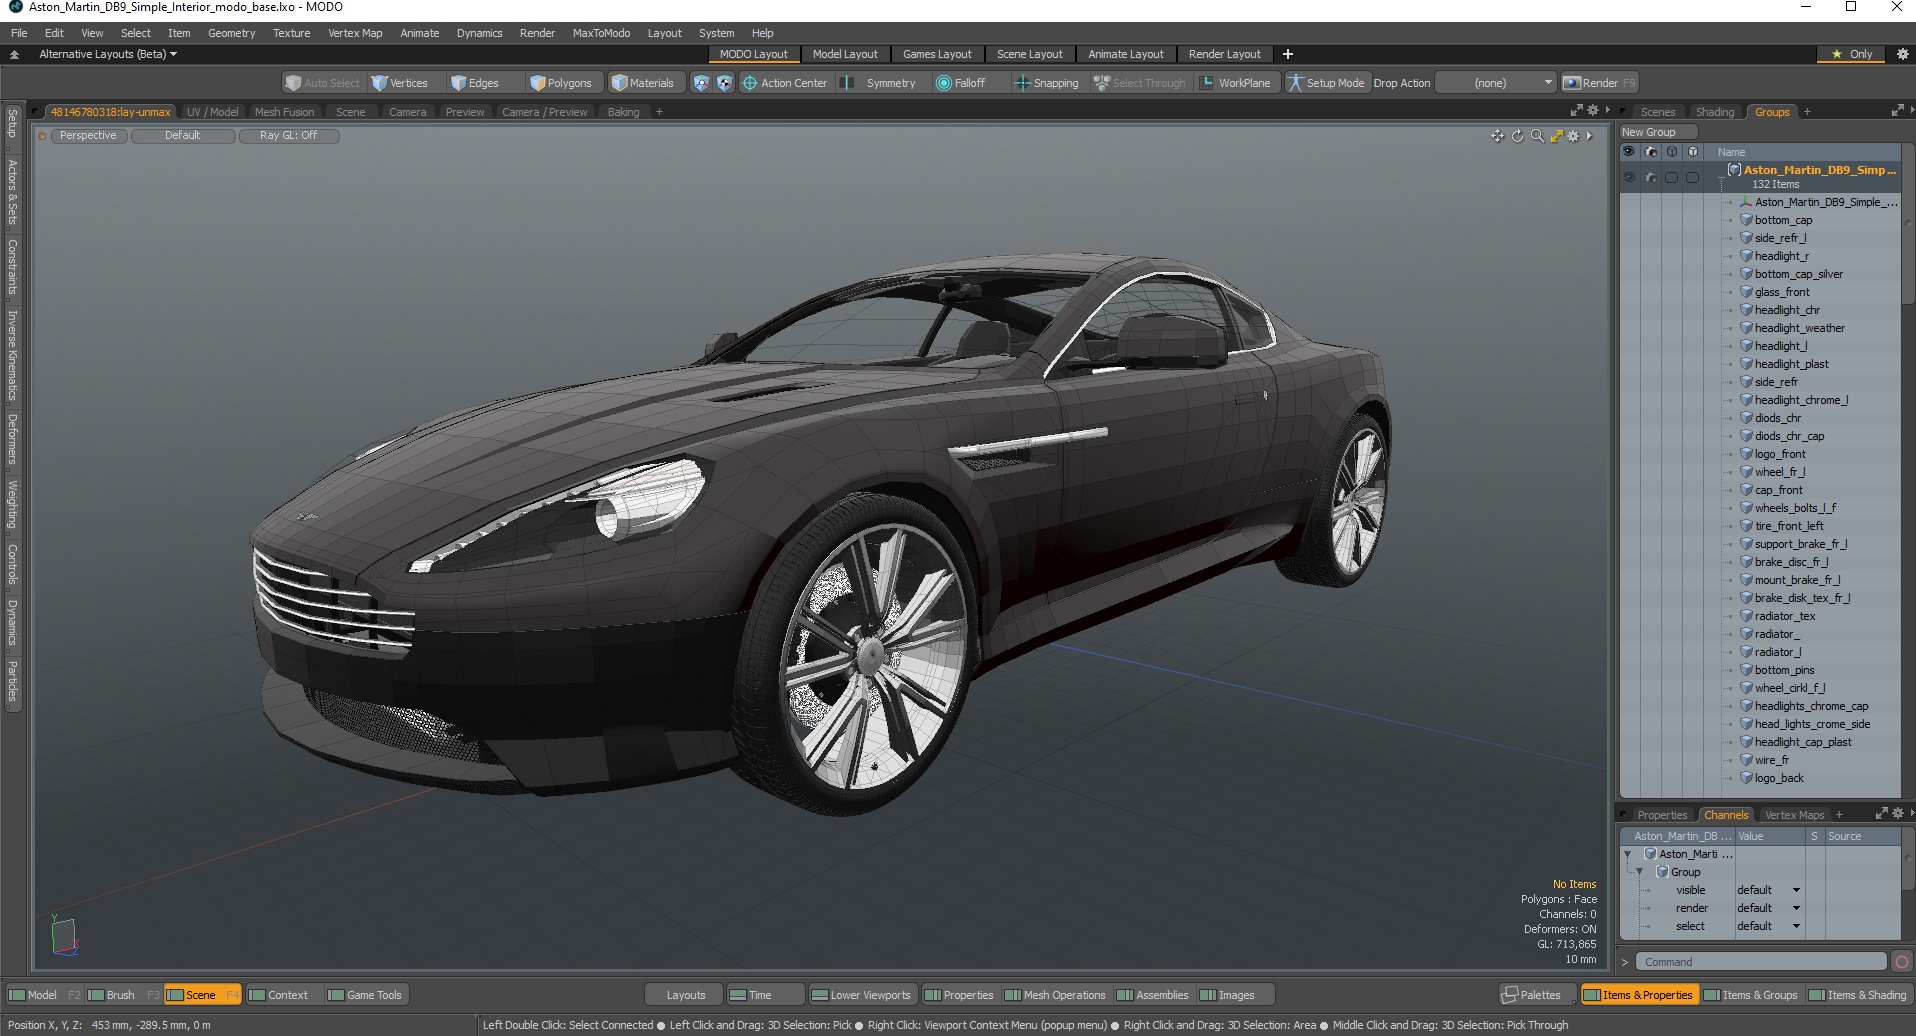Click the New Group button

point(1658,132)
